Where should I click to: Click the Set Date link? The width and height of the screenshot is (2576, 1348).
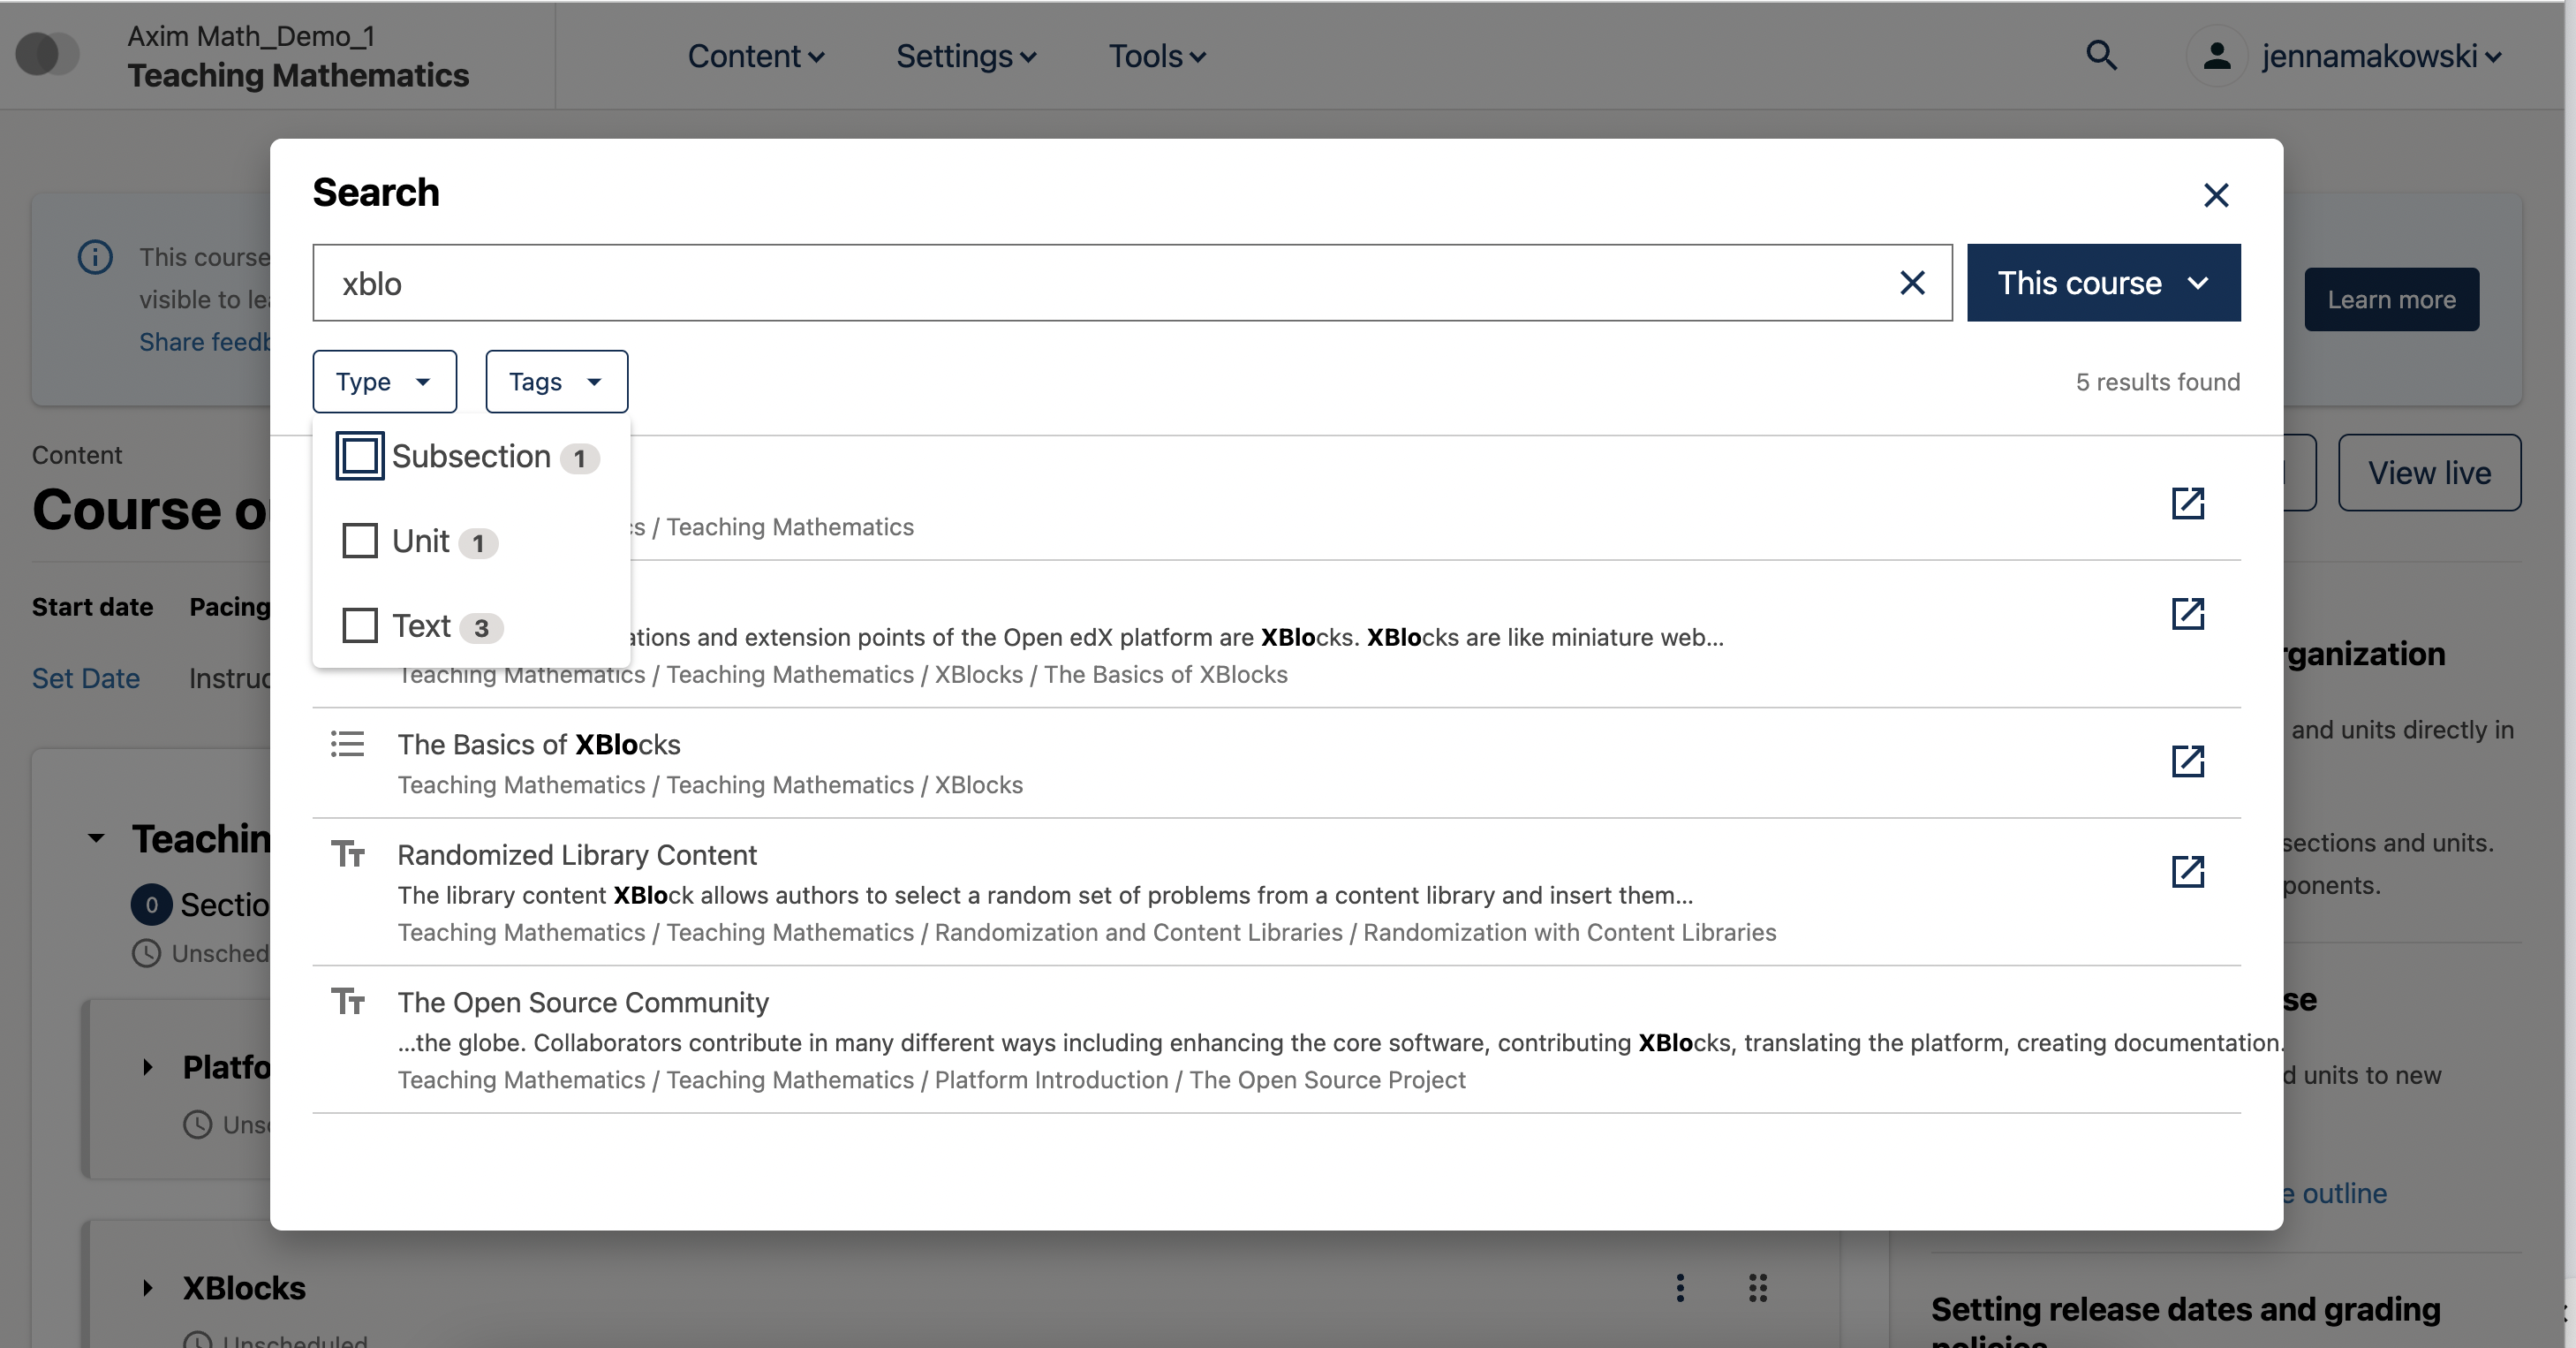tap(86, 678)
